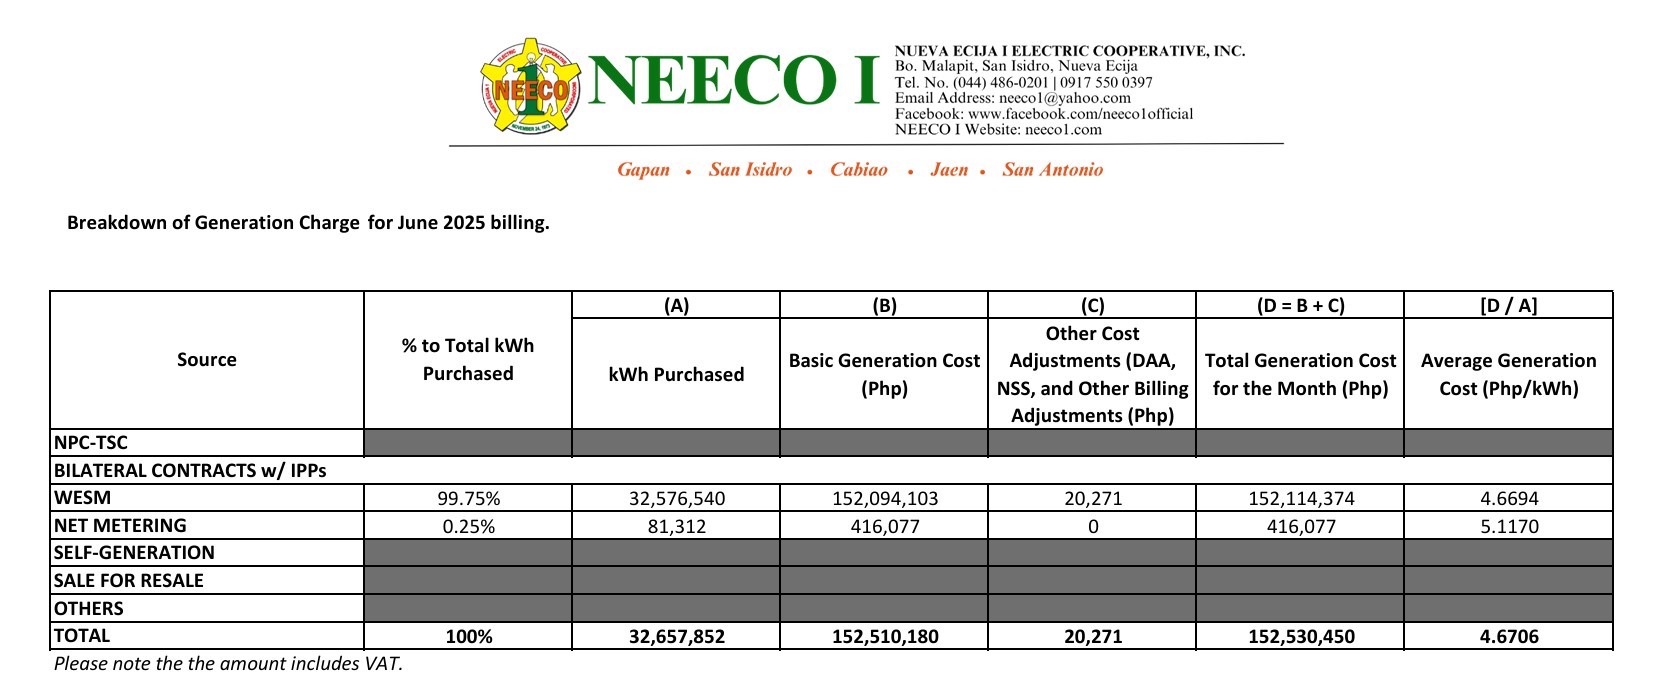
Task: Click the WESM row label
Action: tap(83, 498)
